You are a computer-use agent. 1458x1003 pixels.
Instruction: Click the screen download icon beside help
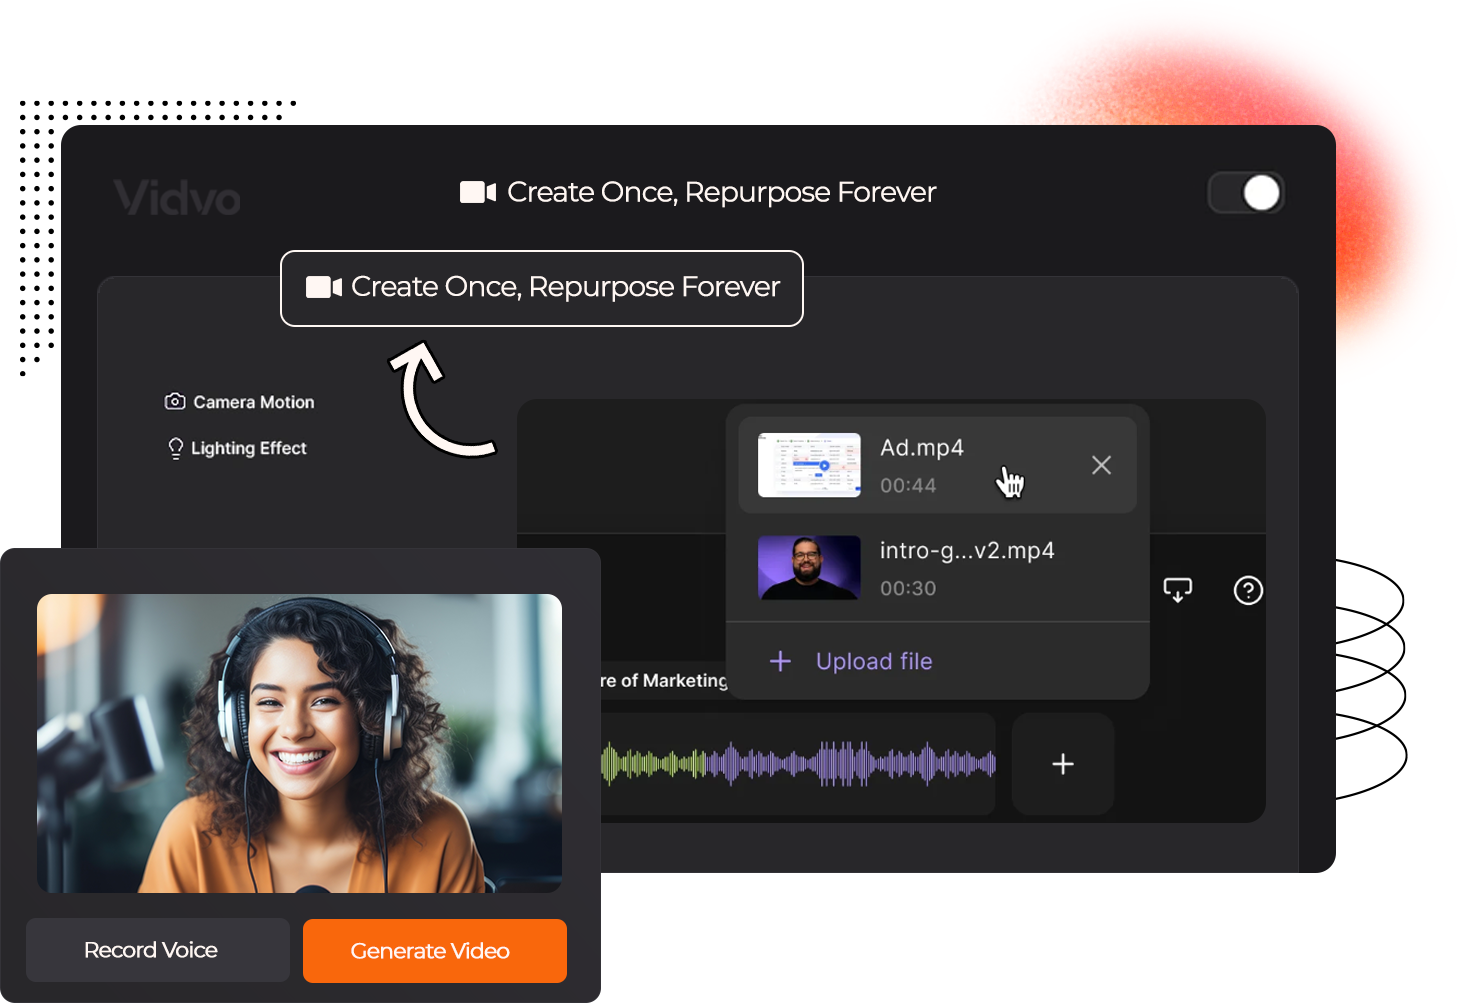1178,590
